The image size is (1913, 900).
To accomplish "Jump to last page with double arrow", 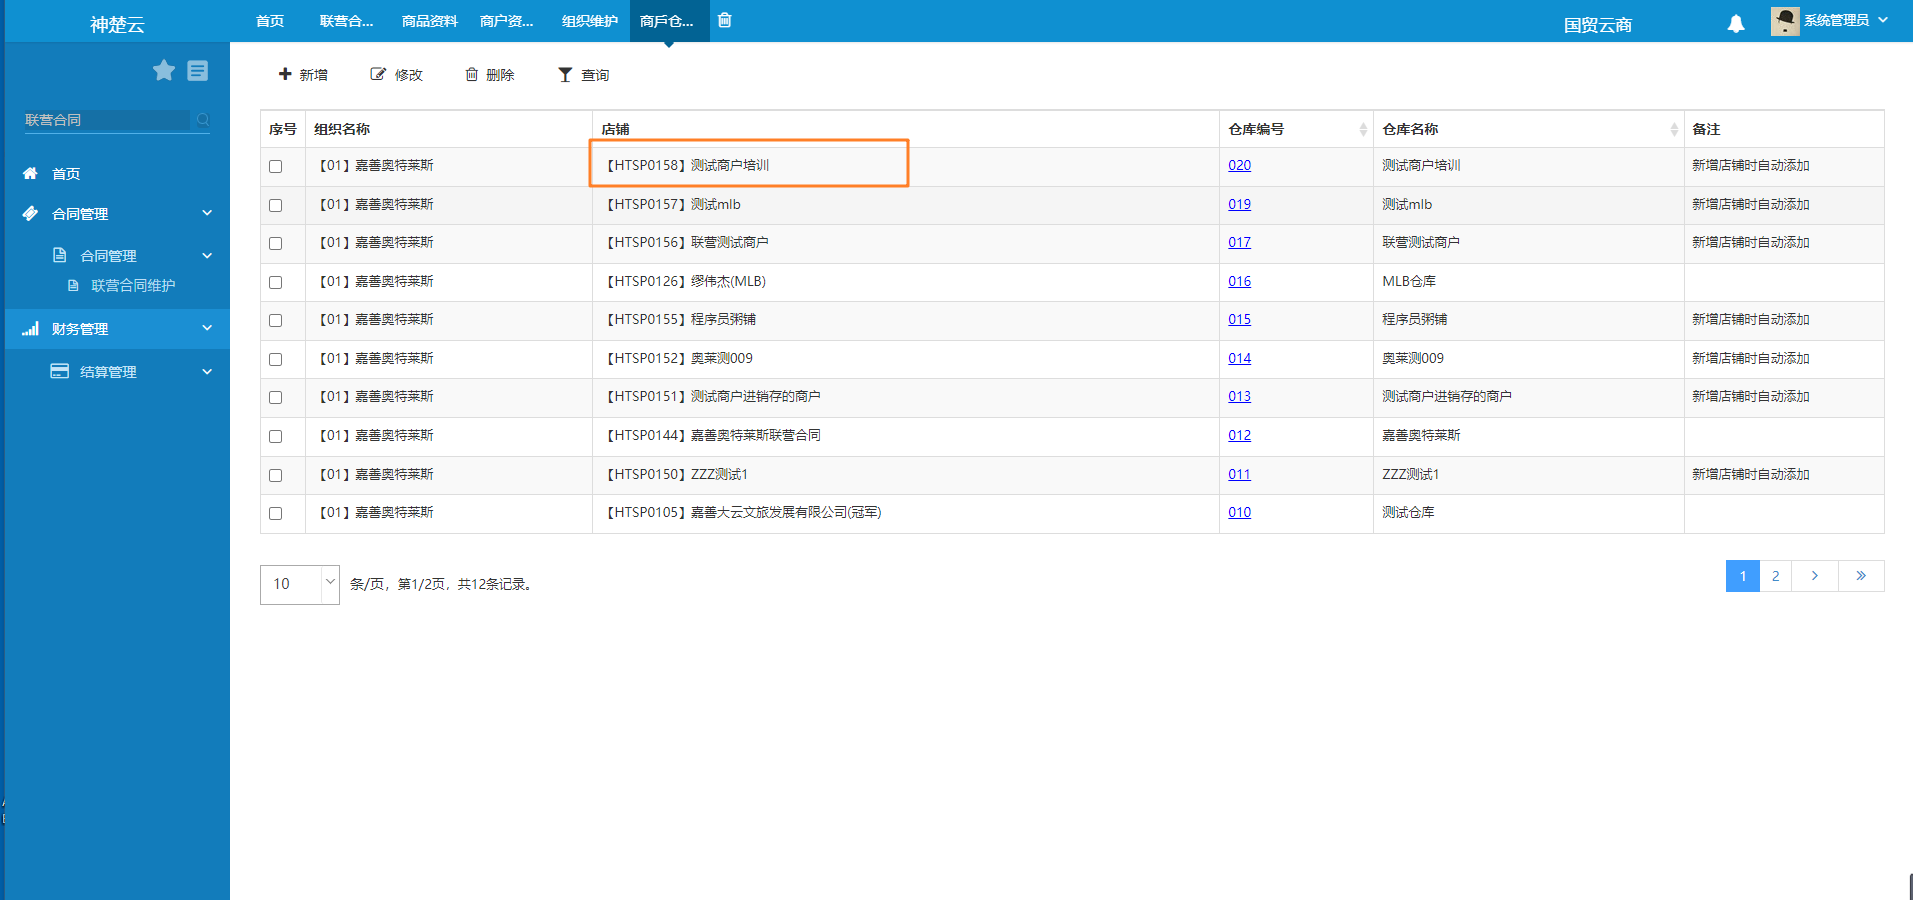I will point(1861,576).
